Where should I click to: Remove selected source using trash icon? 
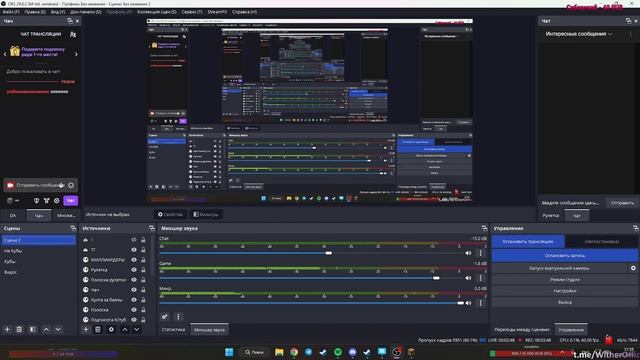98,329
